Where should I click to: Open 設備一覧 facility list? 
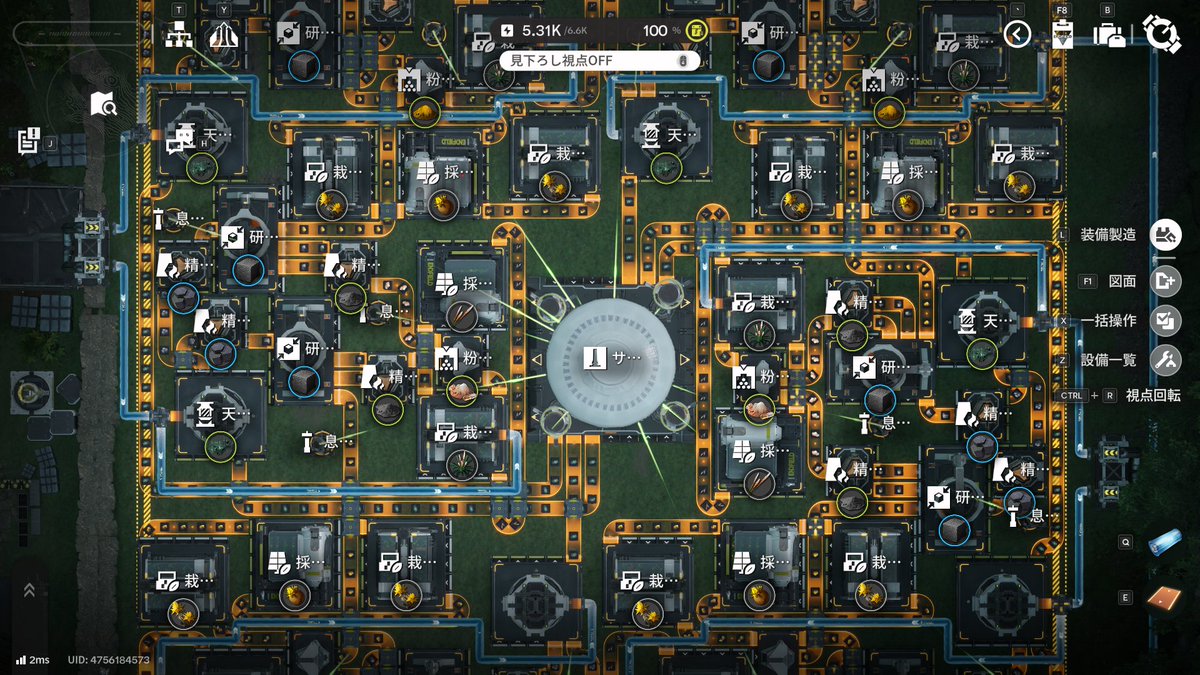click(x=1165, y=360)
